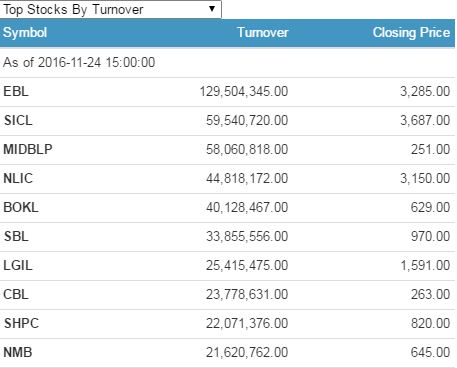Image resolution: width=457 pixels, height=368 pixels.
Task: Click NMB turnover value 21,620,762.00
Action: tap(247, 352)
